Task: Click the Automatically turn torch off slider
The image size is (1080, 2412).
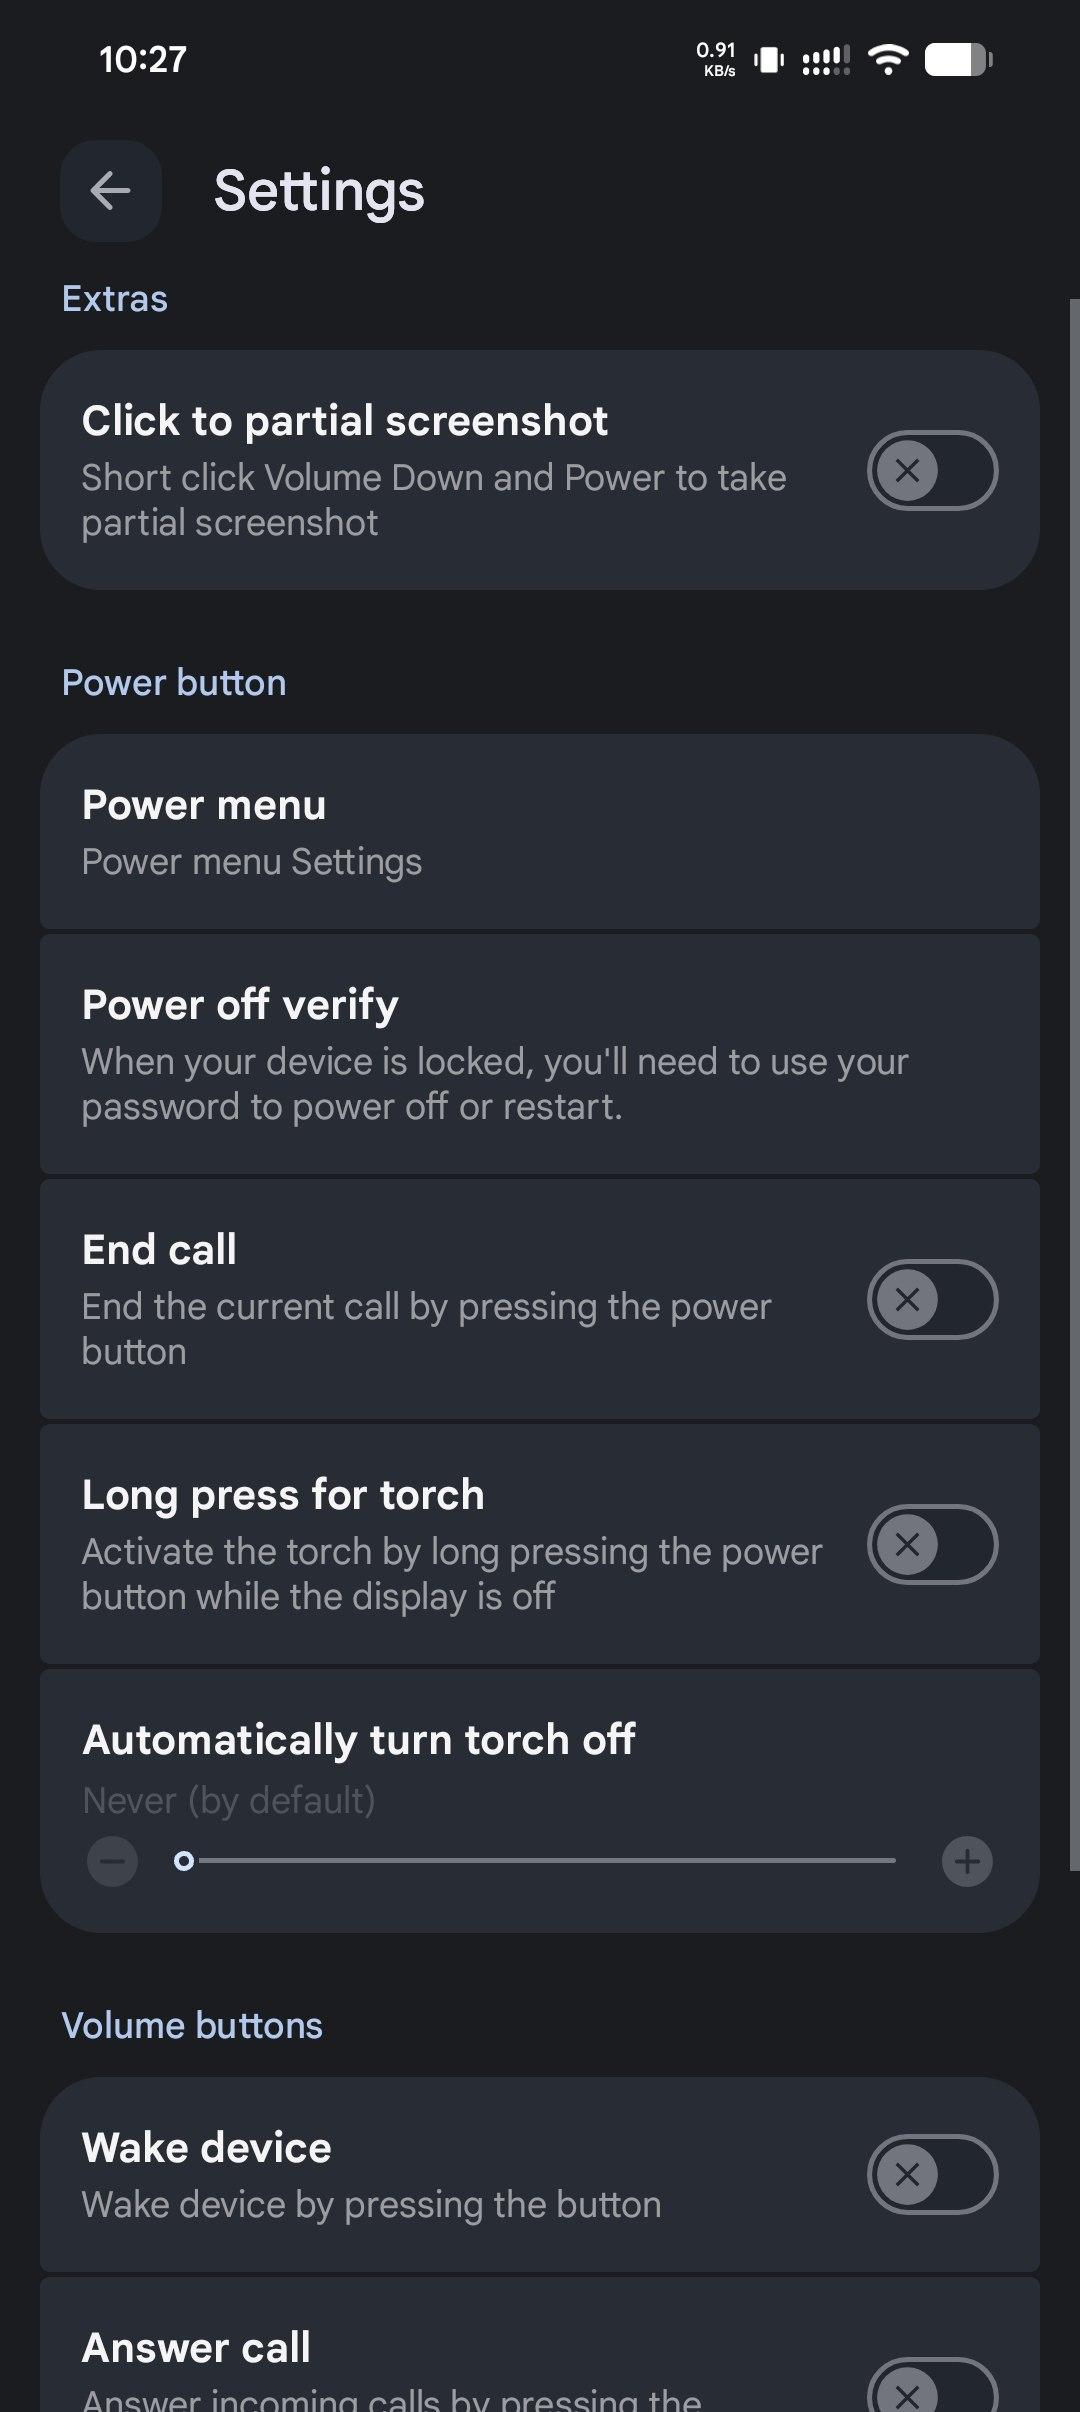Action: [x=540, y=1861]
